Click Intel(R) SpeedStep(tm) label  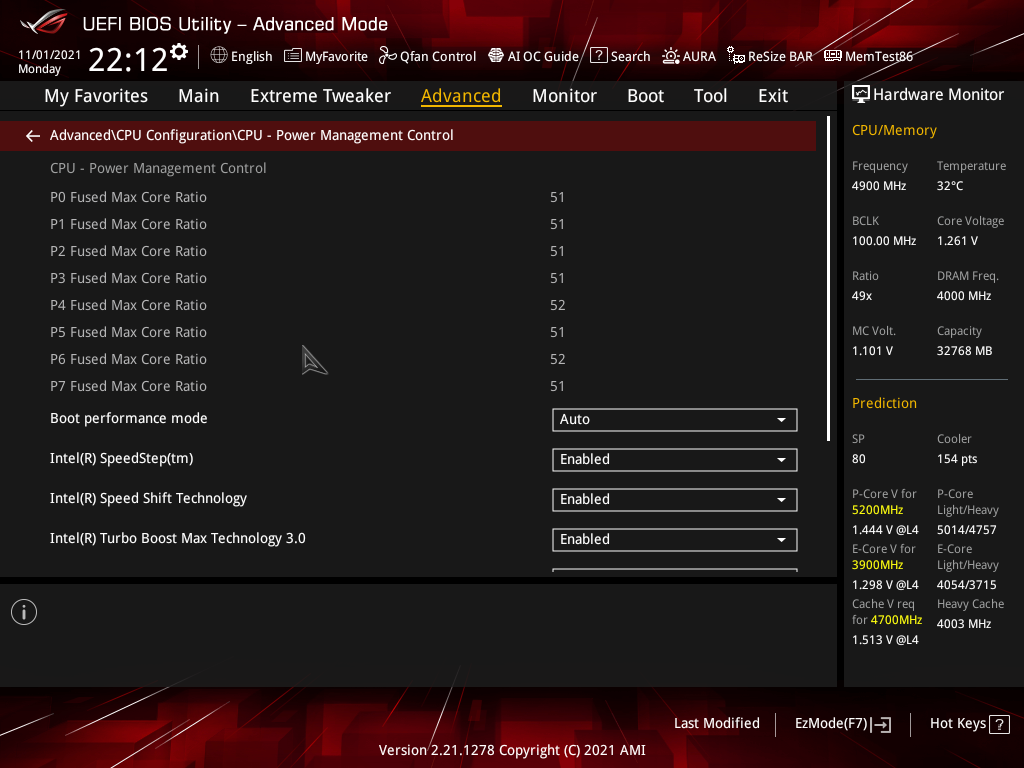(121, 458)
